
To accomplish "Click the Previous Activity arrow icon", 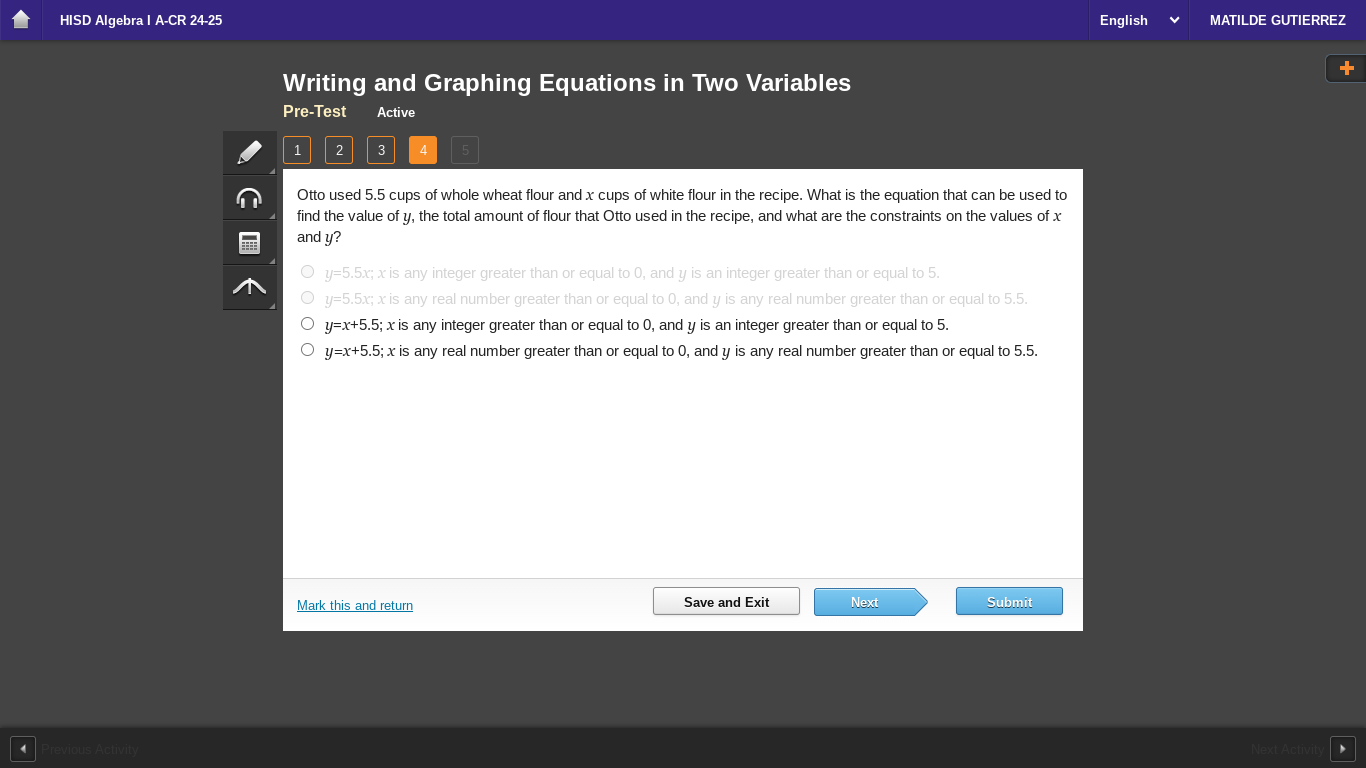I will (x=22, y=748).
